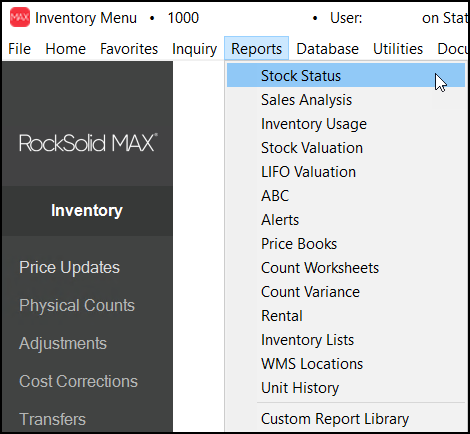This screenshot has width=470, height=434.
Task: Open the Utilities menu
Action: 398,49
